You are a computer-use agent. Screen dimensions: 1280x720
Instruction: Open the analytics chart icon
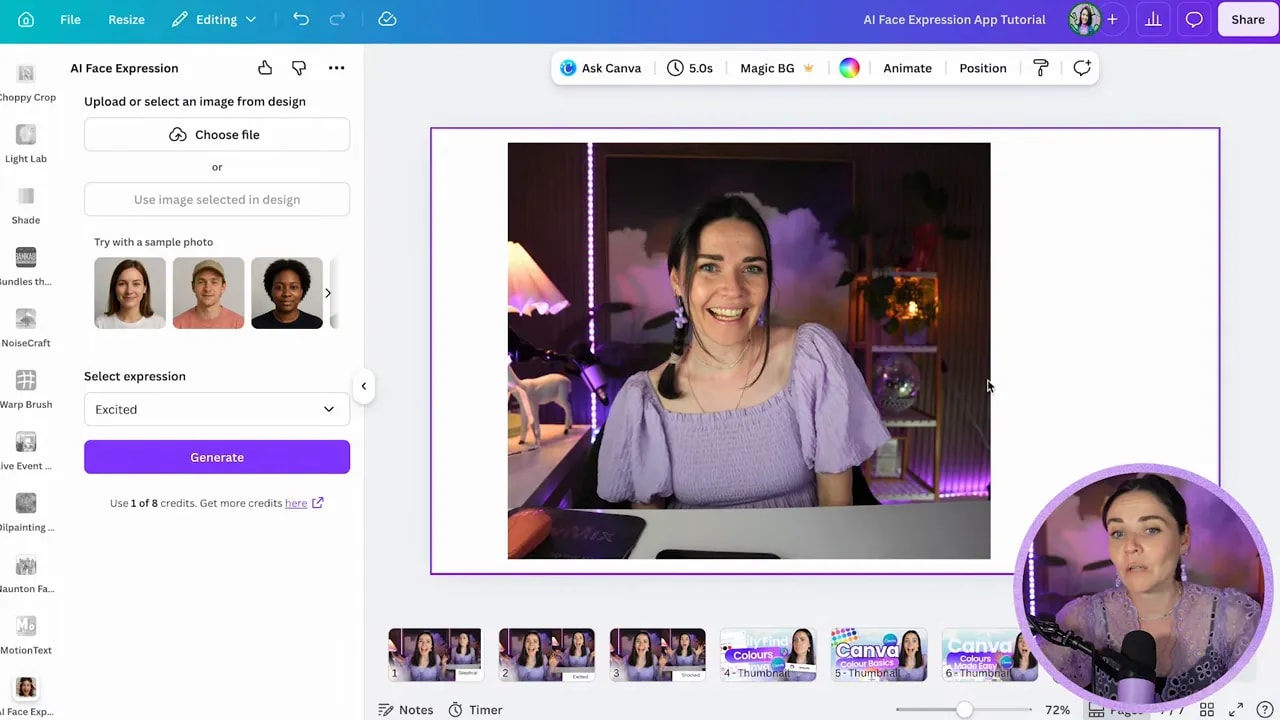(1153, 19)
